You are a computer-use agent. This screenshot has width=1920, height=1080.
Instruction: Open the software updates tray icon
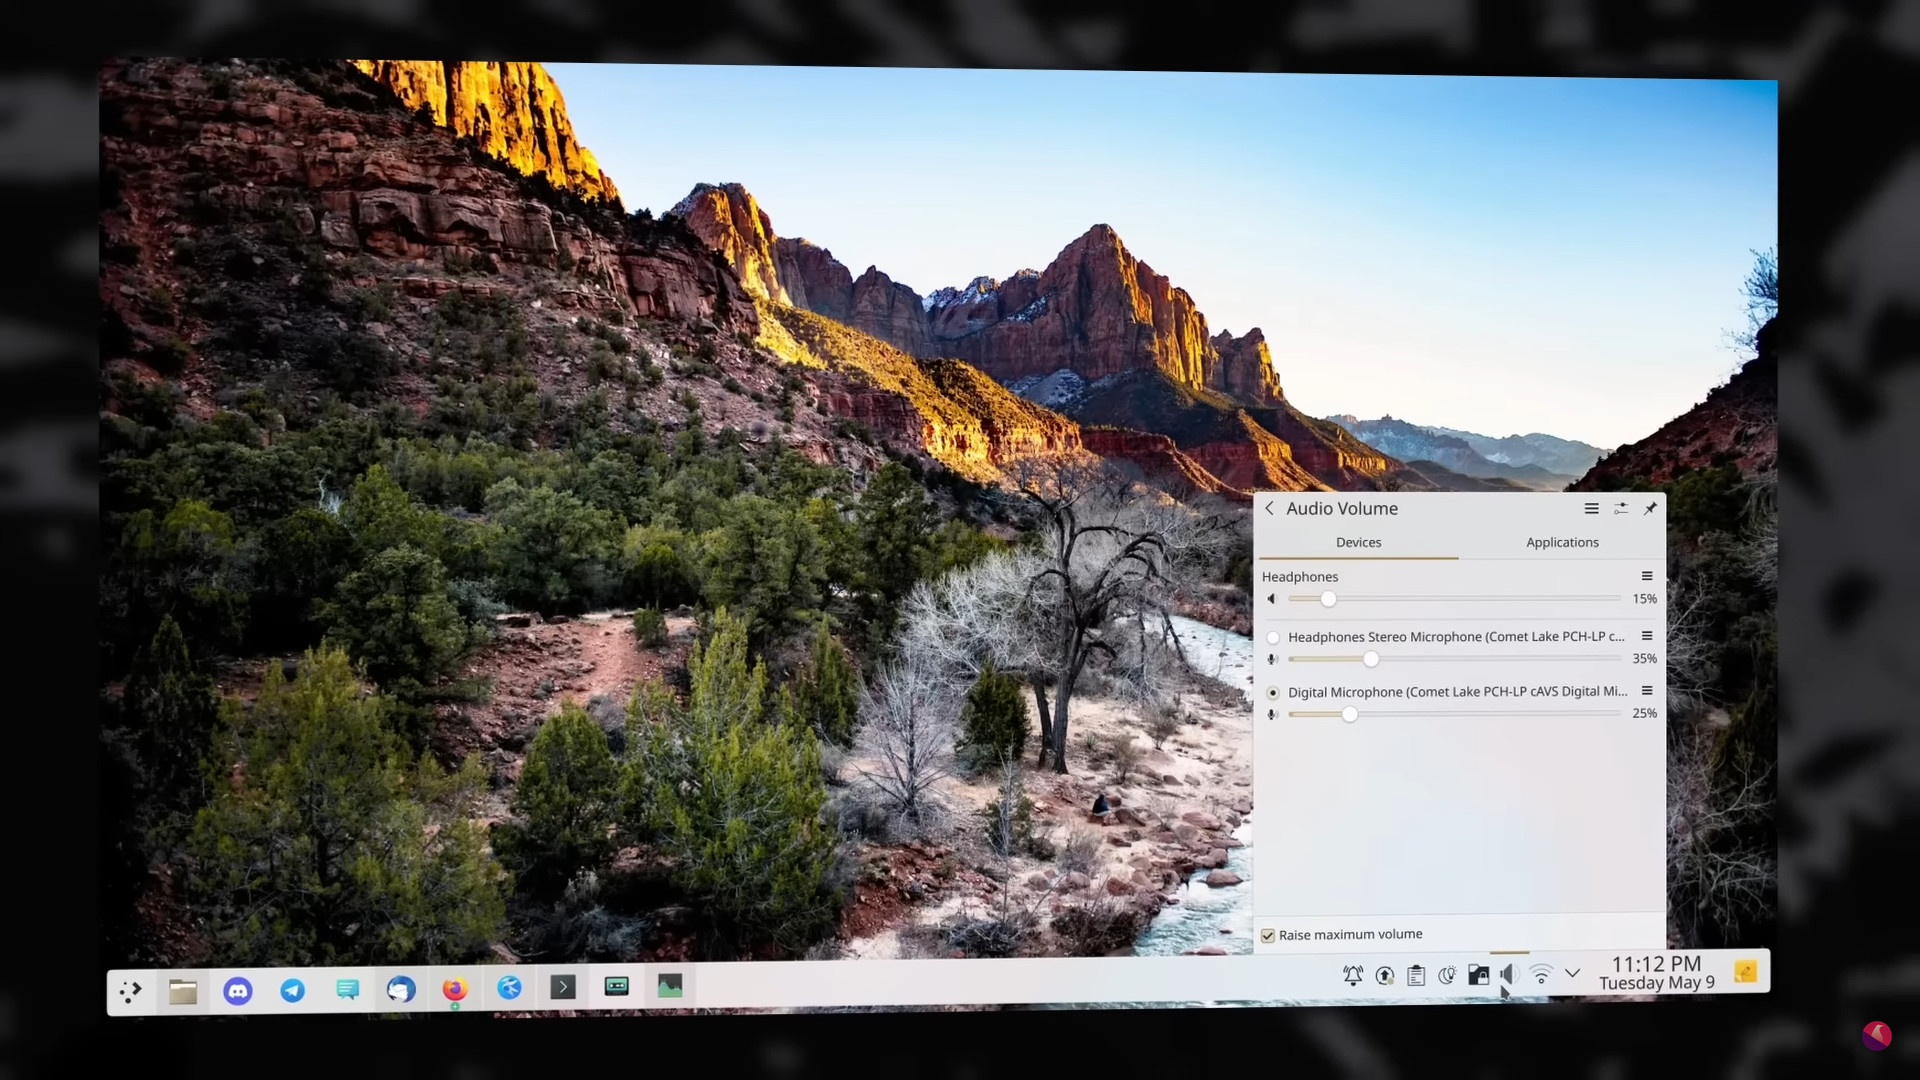[x=1385, y=975]
